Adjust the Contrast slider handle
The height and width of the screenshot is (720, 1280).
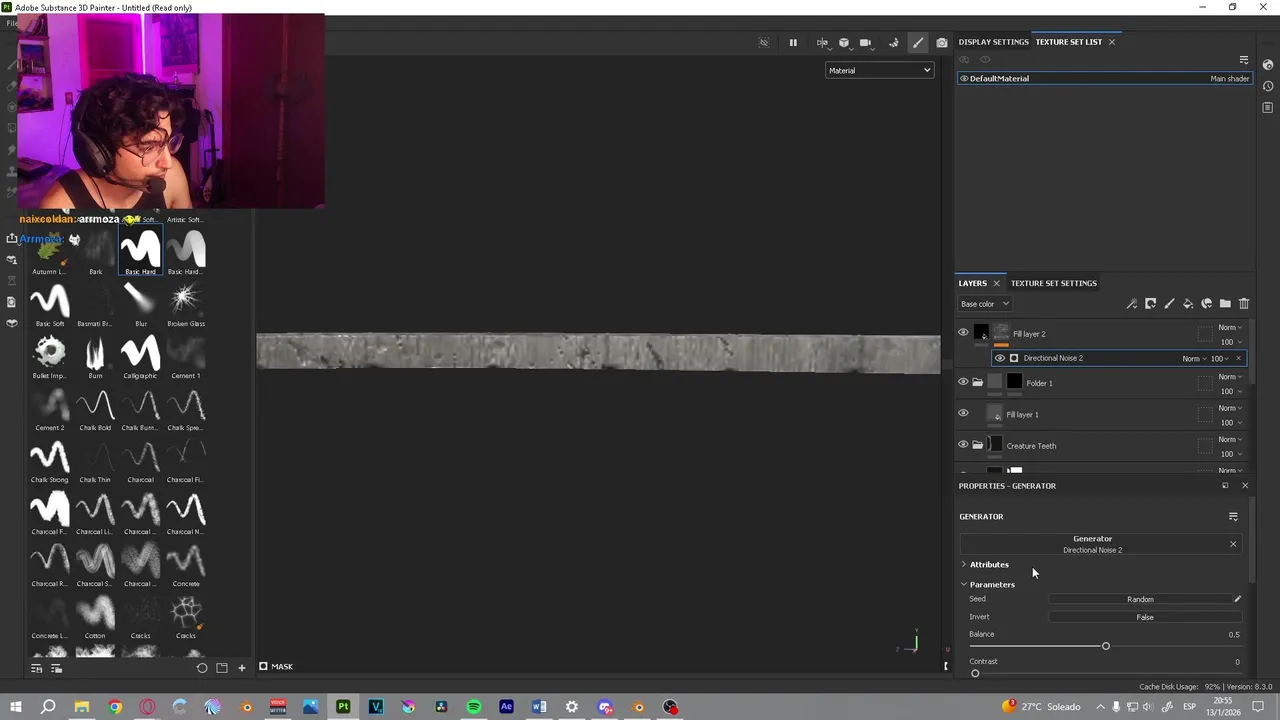coord(975,673)
